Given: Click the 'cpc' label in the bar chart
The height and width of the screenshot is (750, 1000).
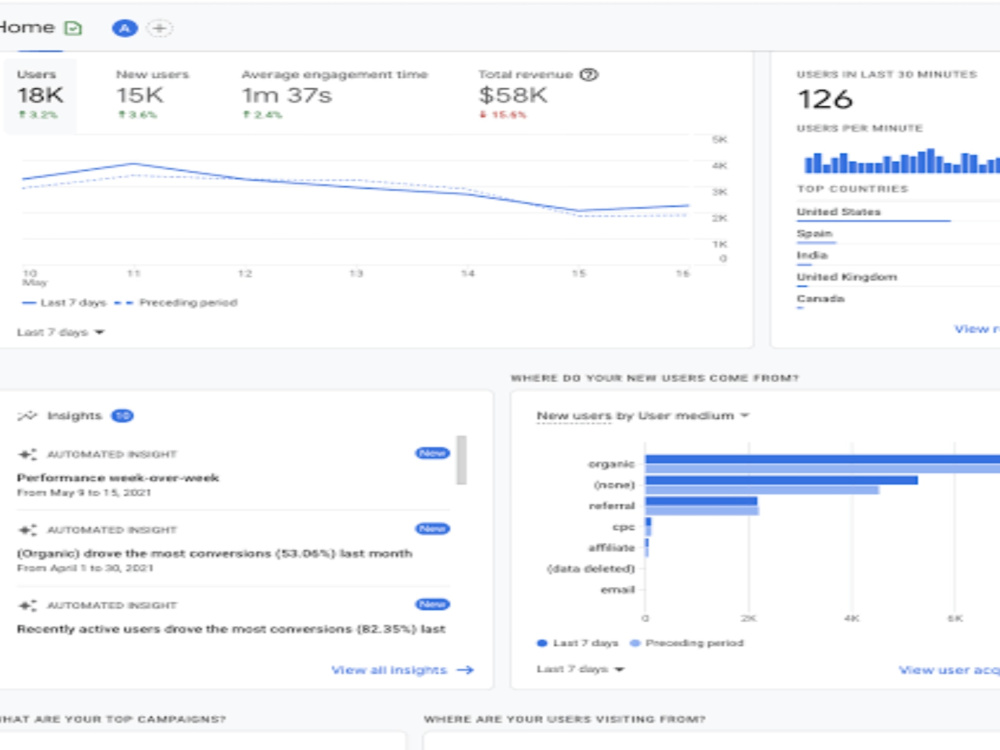Looking at the screenshot, I should [x=623, y=527].
